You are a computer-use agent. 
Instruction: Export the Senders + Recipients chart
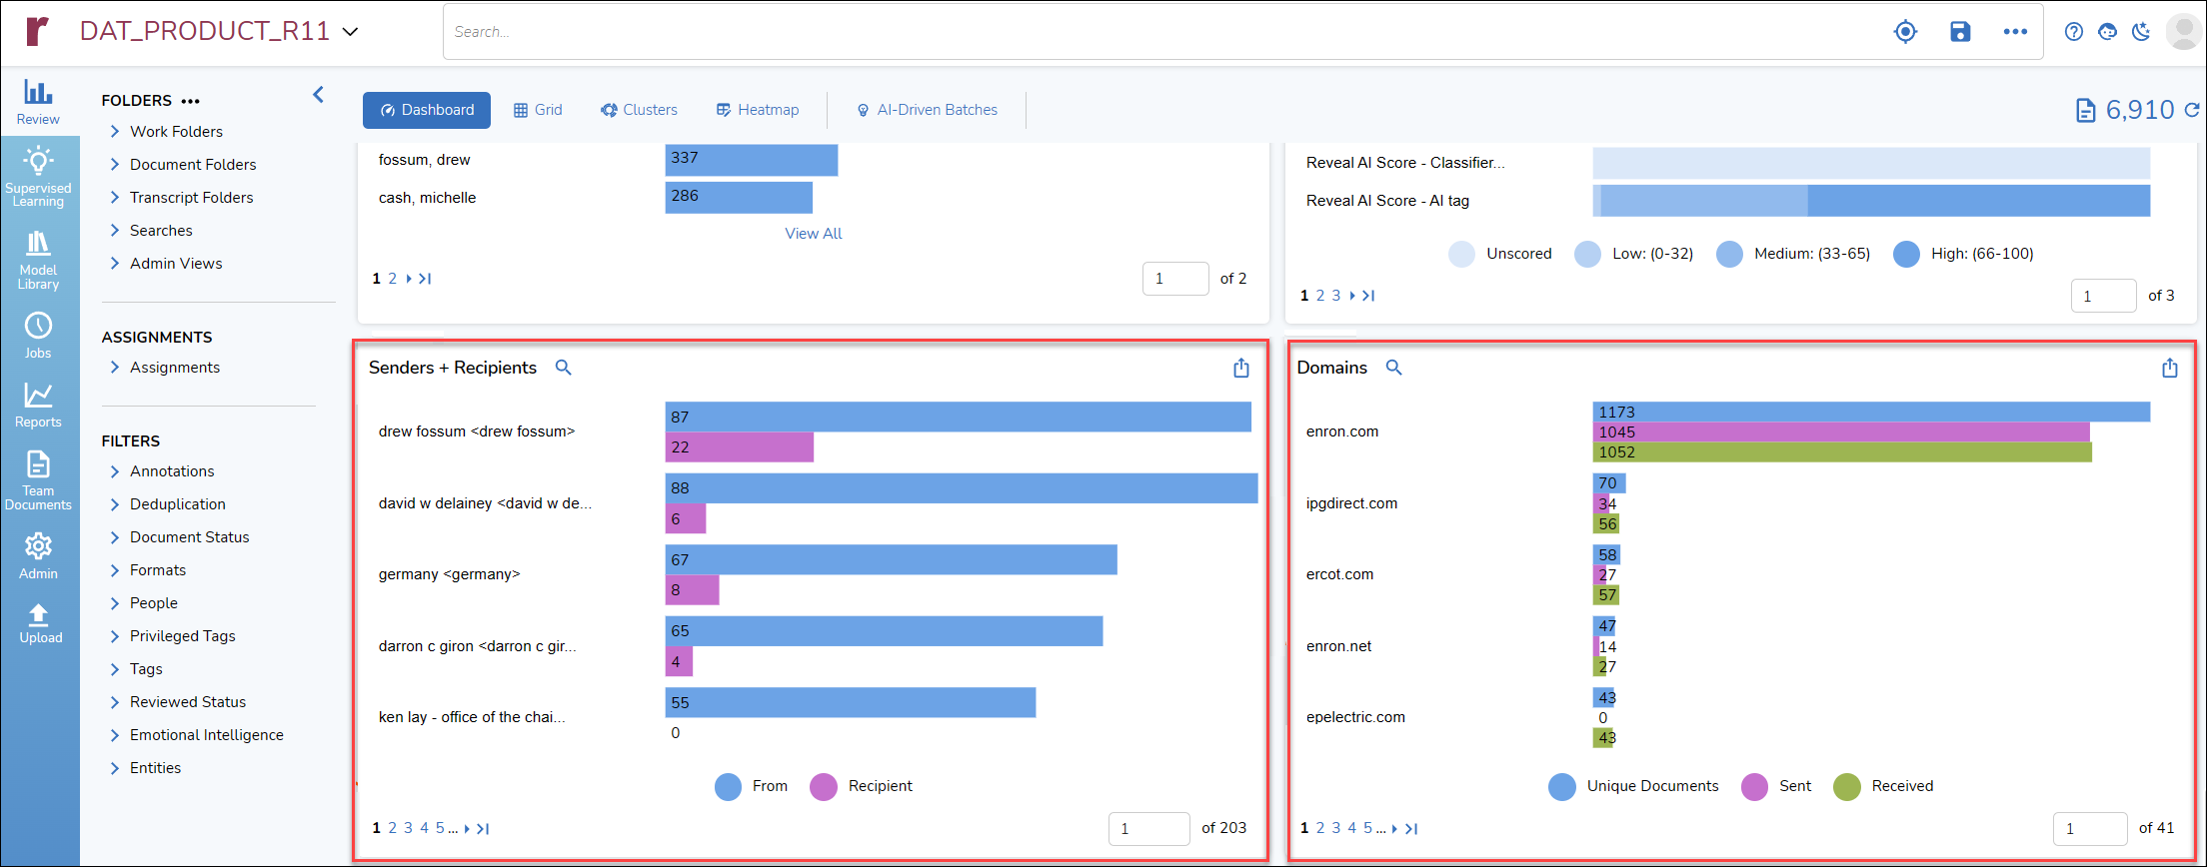[x=1241, y=368]
